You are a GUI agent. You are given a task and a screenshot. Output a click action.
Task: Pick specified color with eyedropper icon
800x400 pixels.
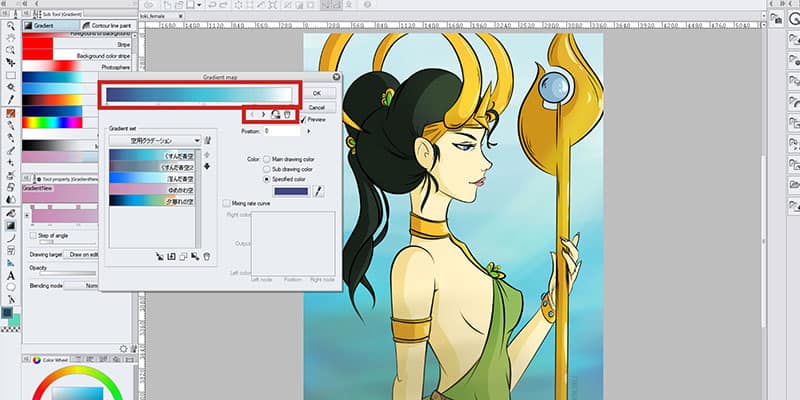pyautogui.click(x=318, y=191)
